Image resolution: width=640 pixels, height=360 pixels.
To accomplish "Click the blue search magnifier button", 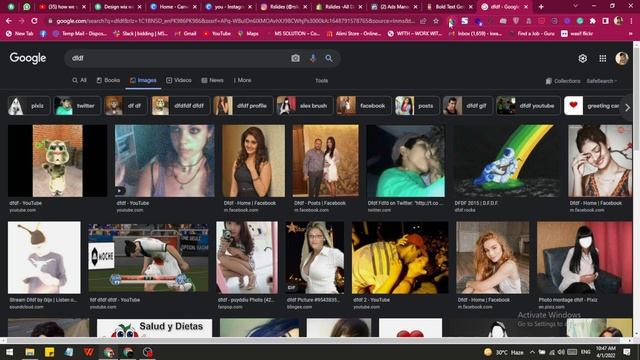I will click(x=329, y=58).
